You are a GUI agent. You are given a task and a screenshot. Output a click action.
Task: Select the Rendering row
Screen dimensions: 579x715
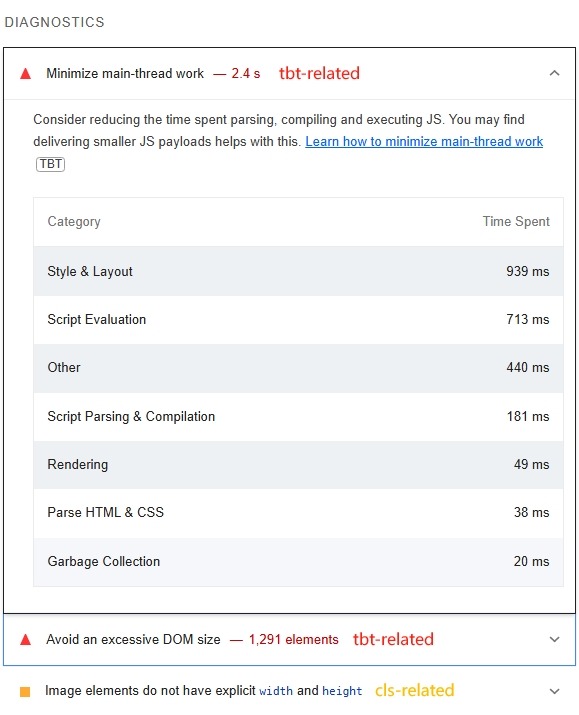(298, 465)
